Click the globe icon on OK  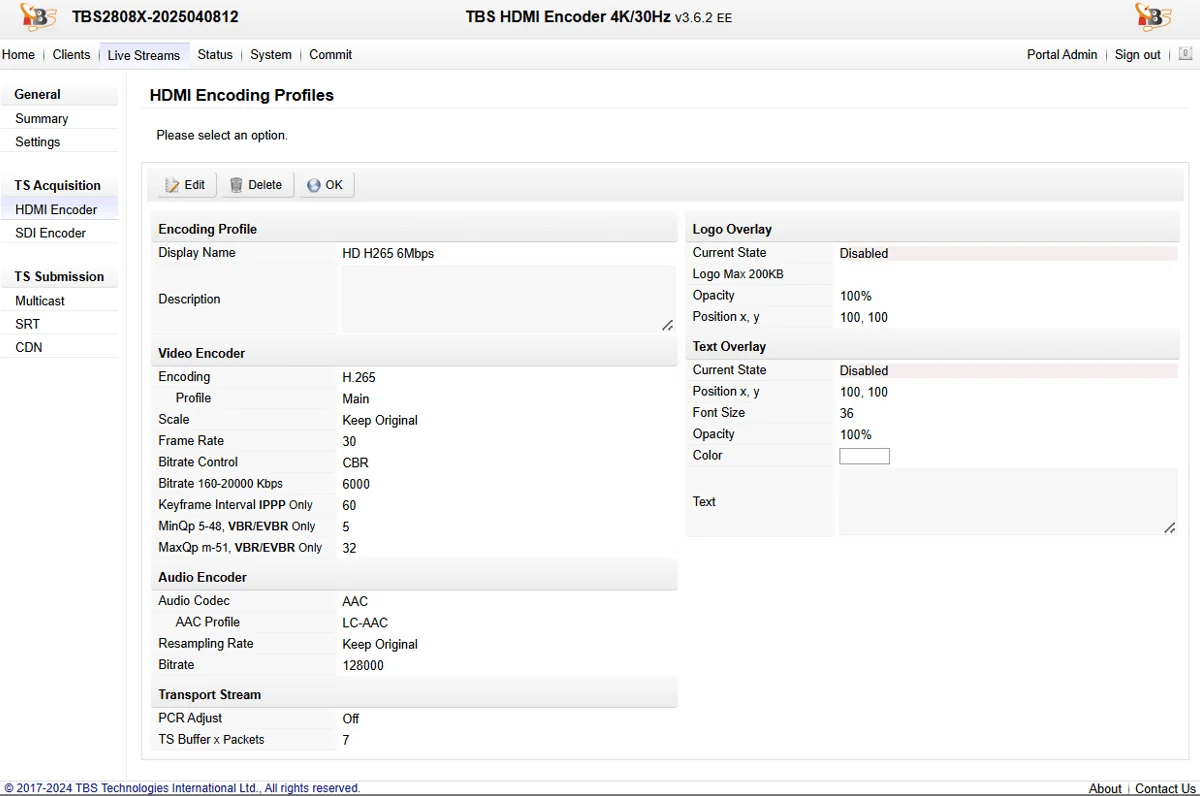[x=313, y=185]
